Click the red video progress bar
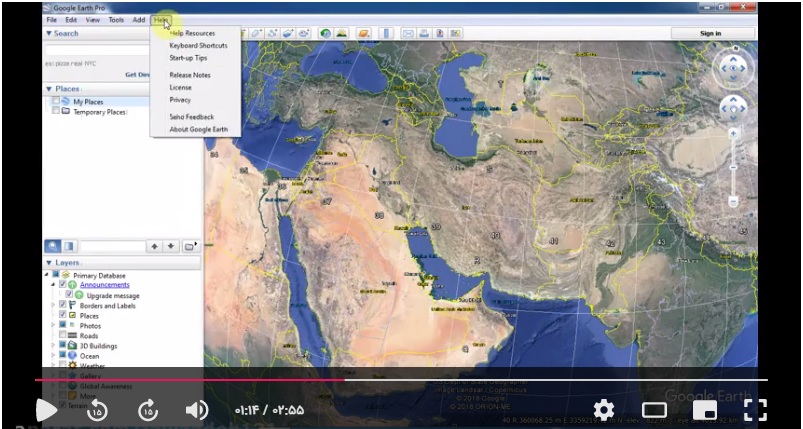803x429 pixels. click(190, 380)
